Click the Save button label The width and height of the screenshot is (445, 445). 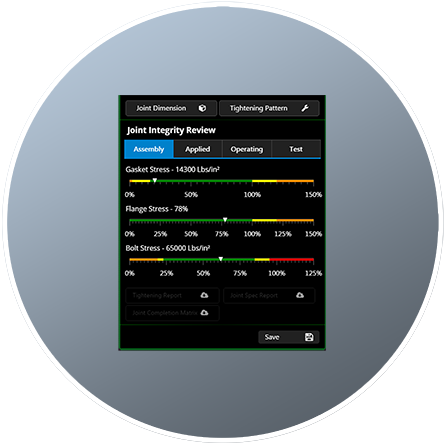[x=272, y=337]
